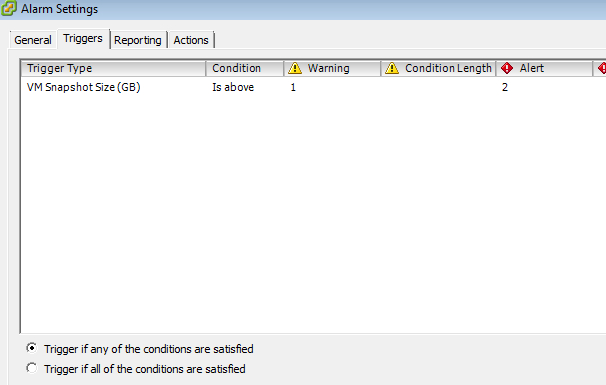Click the 'Is above' condition cell

point(233,87)
